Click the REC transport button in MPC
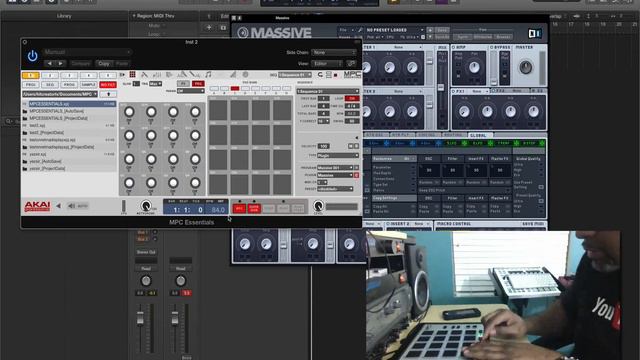 (239, 209)
